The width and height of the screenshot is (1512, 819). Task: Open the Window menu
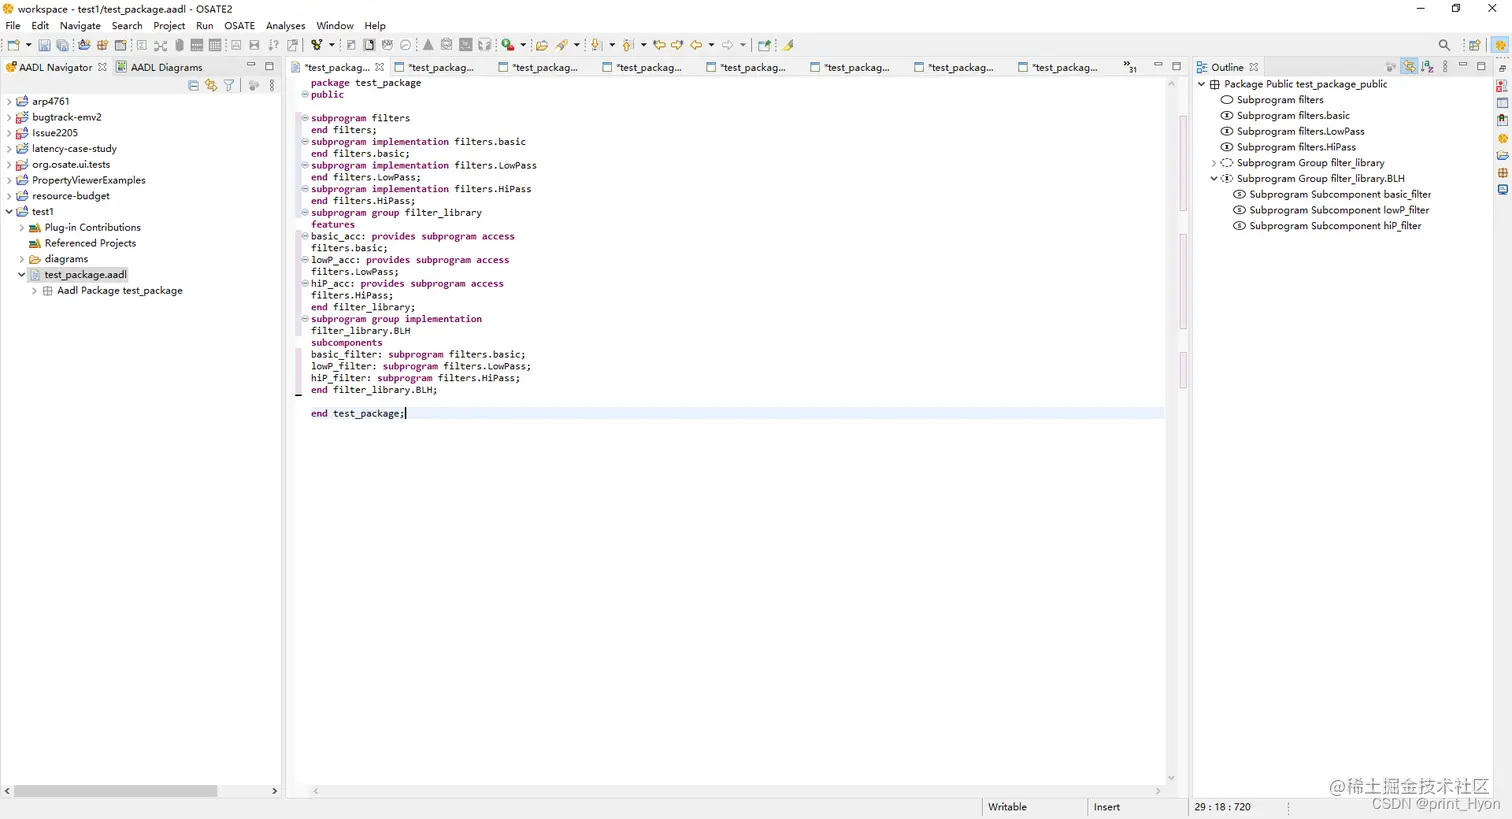[x=335, y=26]
